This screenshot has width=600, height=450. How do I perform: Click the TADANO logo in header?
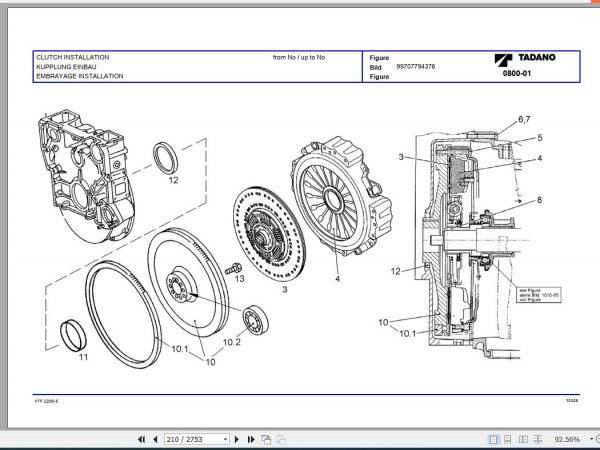(524, 58)
